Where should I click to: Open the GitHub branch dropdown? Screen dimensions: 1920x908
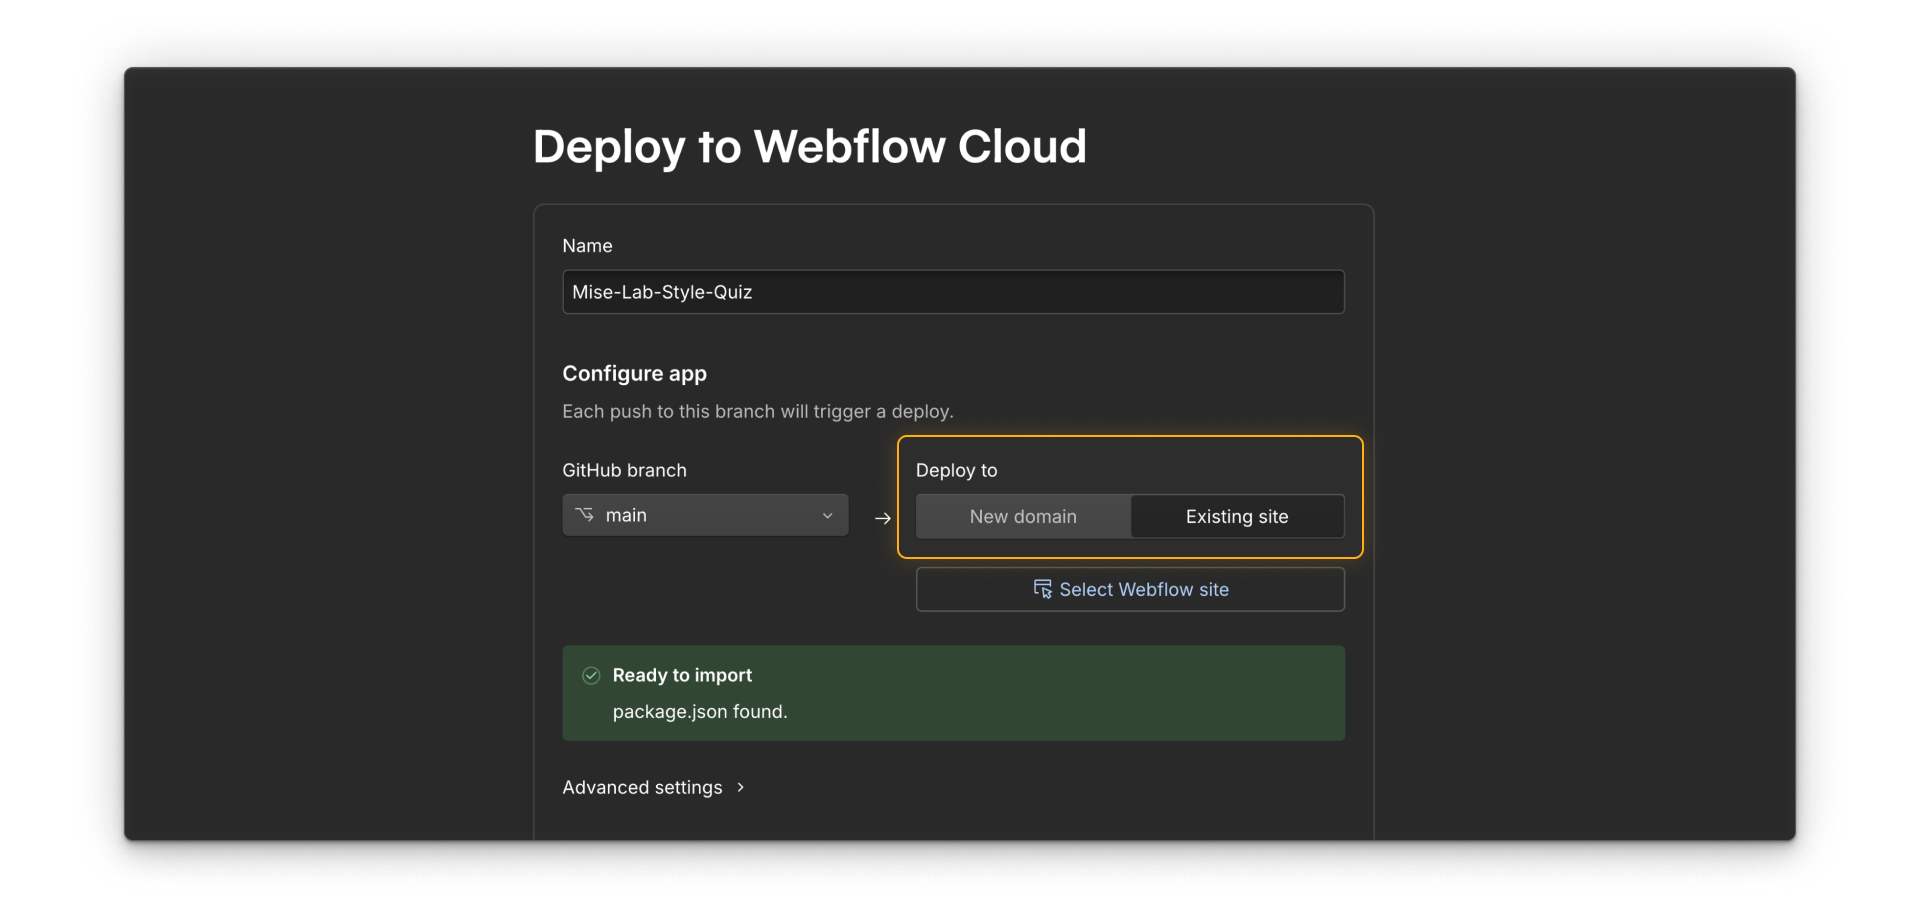pyautogui.click(x=705, y=515)
